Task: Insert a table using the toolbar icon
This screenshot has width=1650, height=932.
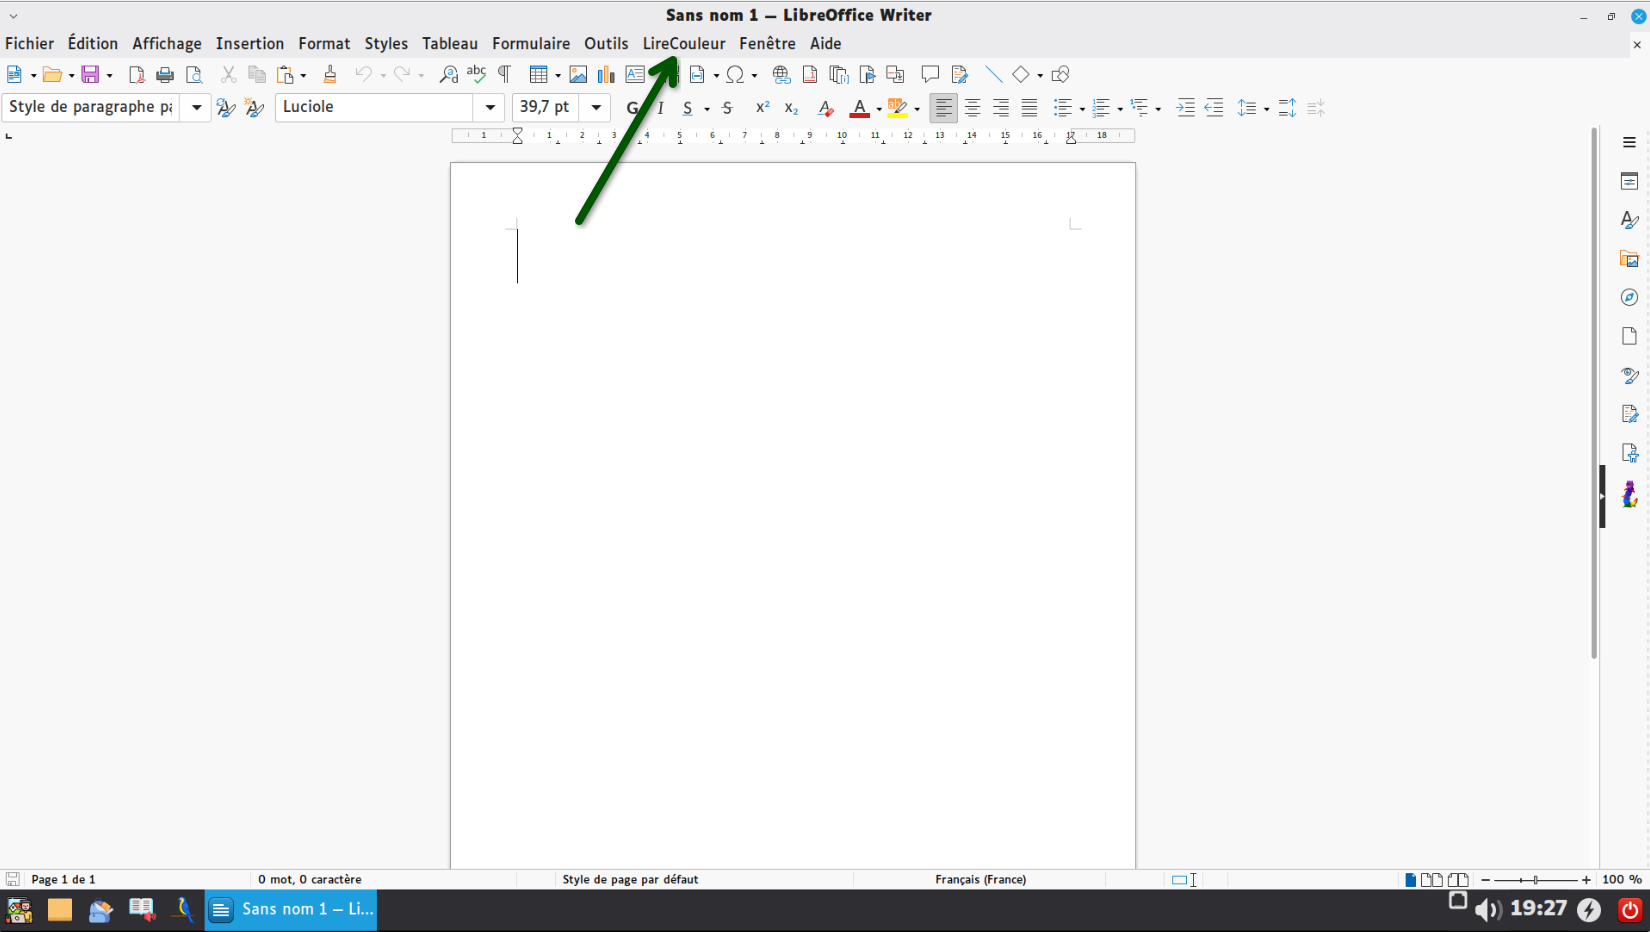Action: pos(538,75)
